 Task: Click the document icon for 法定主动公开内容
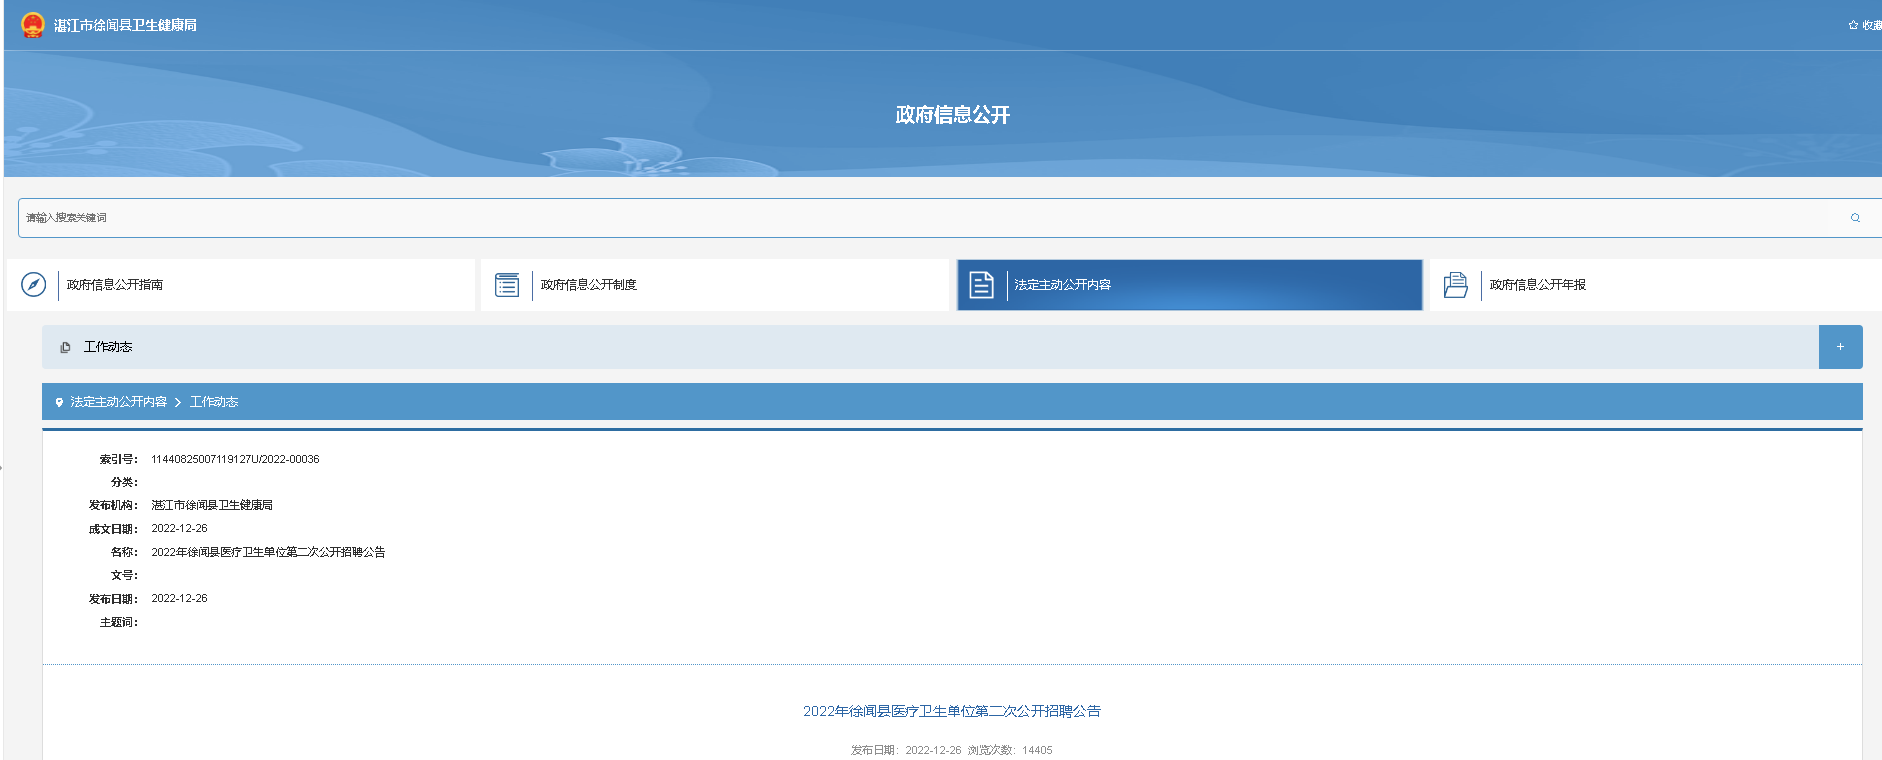click(x=981, y=285)
